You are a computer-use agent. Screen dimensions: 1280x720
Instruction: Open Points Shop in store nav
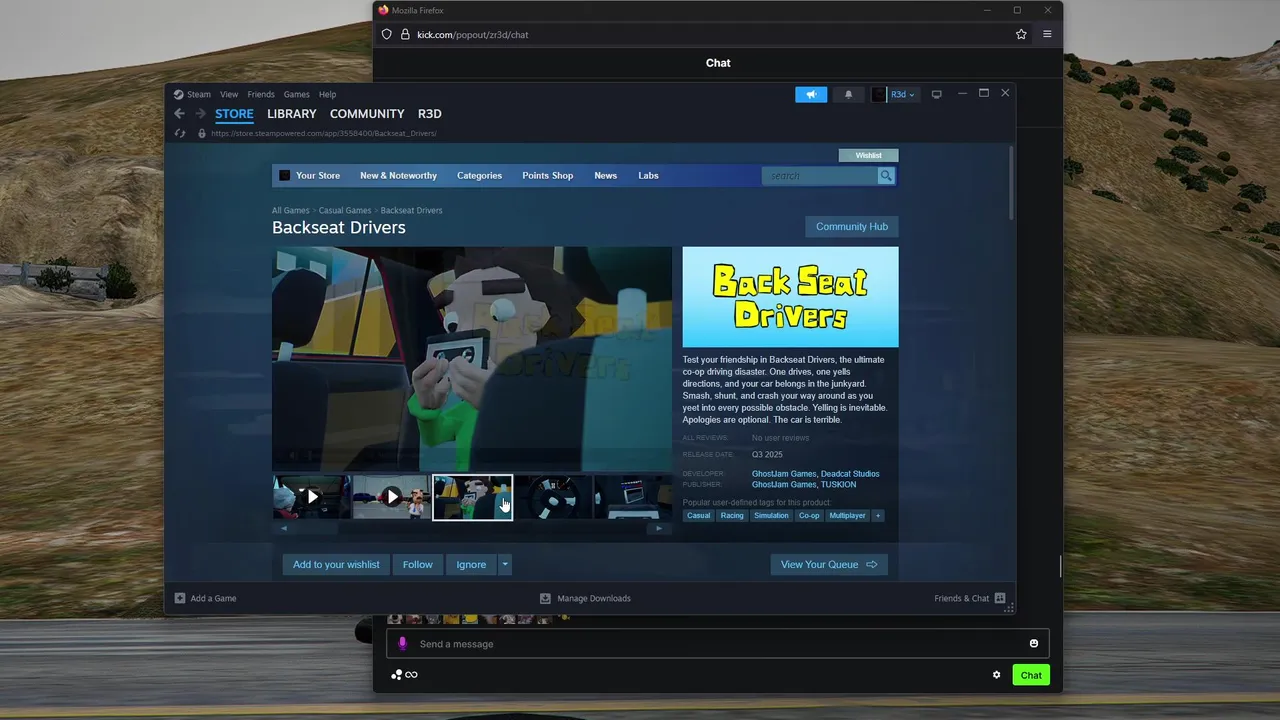[x=548, y=176]
